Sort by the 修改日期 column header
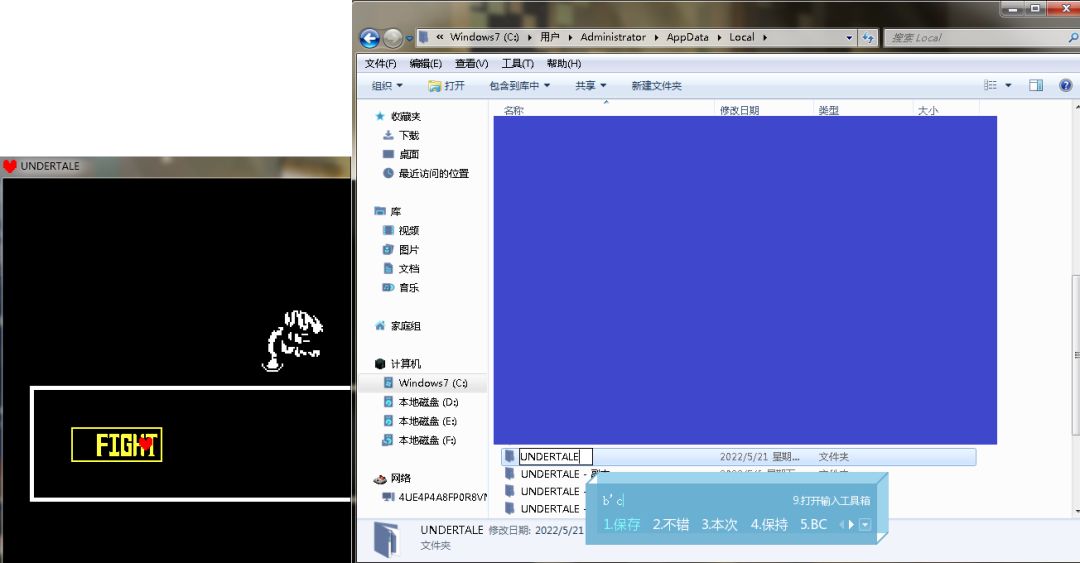The image size is (1080, 563). click(740, 110)
